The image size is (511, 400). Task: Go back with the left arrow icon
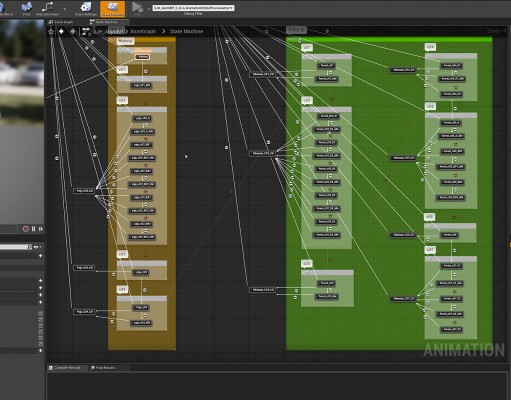(x=61, y=31)
